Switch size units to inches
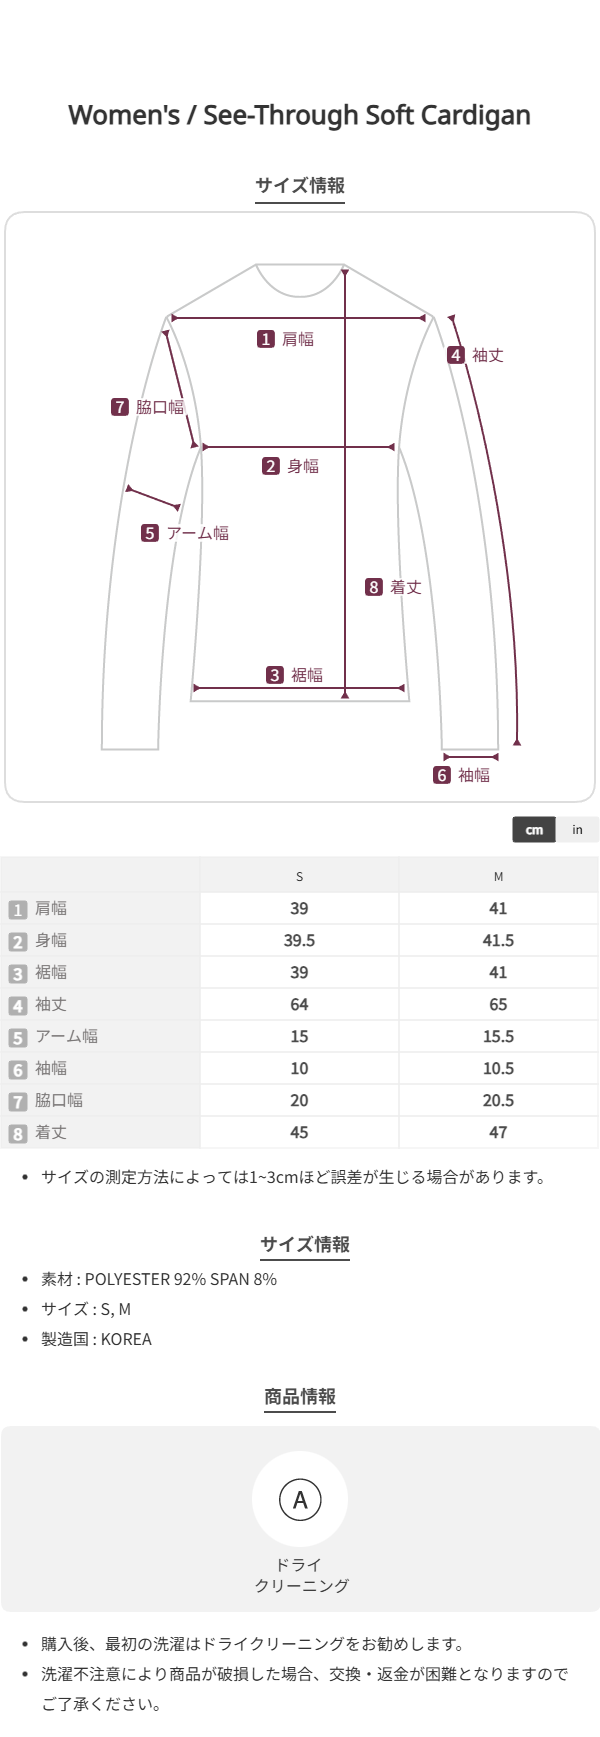Screen dimensions: 600x1737 point(577,830)
